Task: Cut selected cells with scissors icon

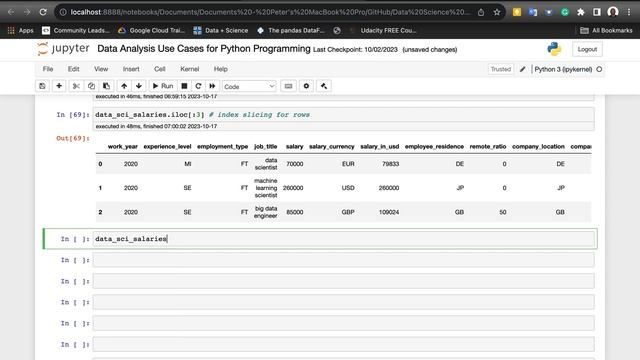Action: [76, 86]
